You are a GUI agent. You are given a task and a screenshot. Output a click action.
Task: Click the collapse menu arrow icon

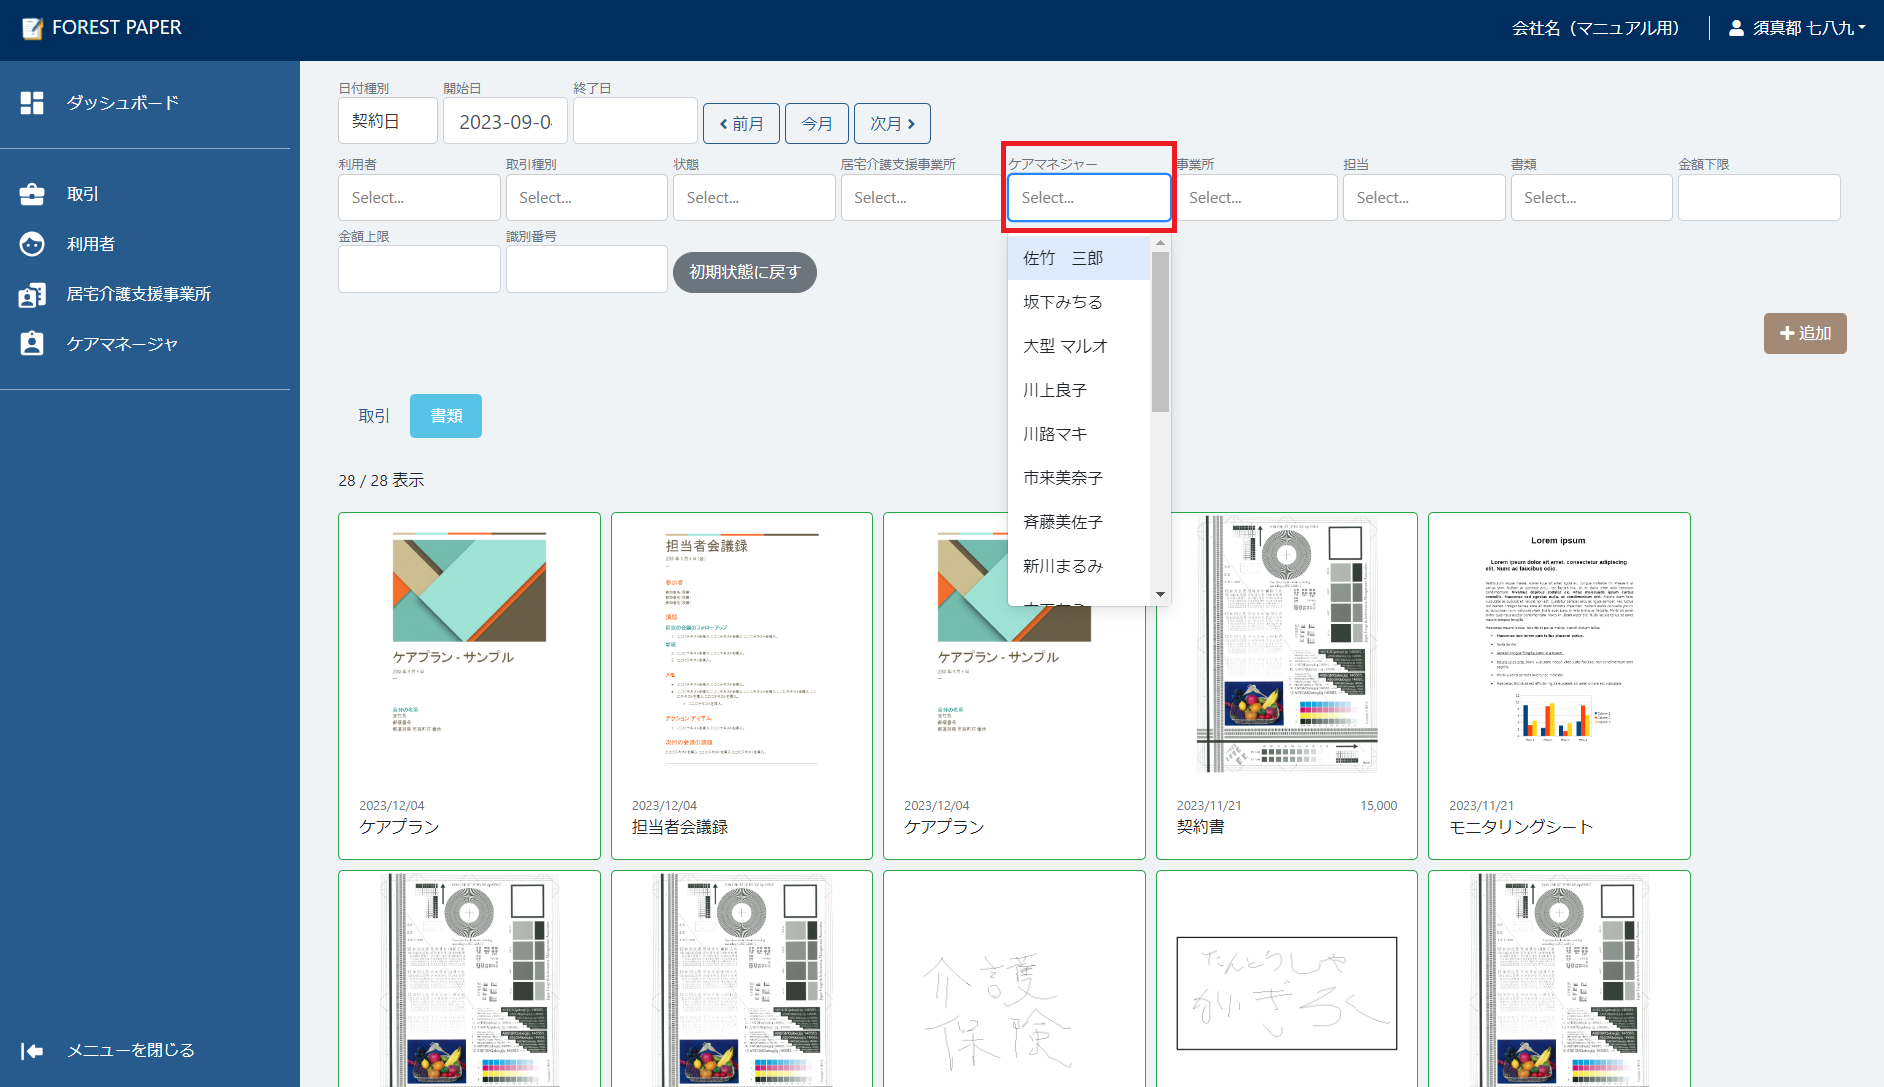[x=32, y=1051]
